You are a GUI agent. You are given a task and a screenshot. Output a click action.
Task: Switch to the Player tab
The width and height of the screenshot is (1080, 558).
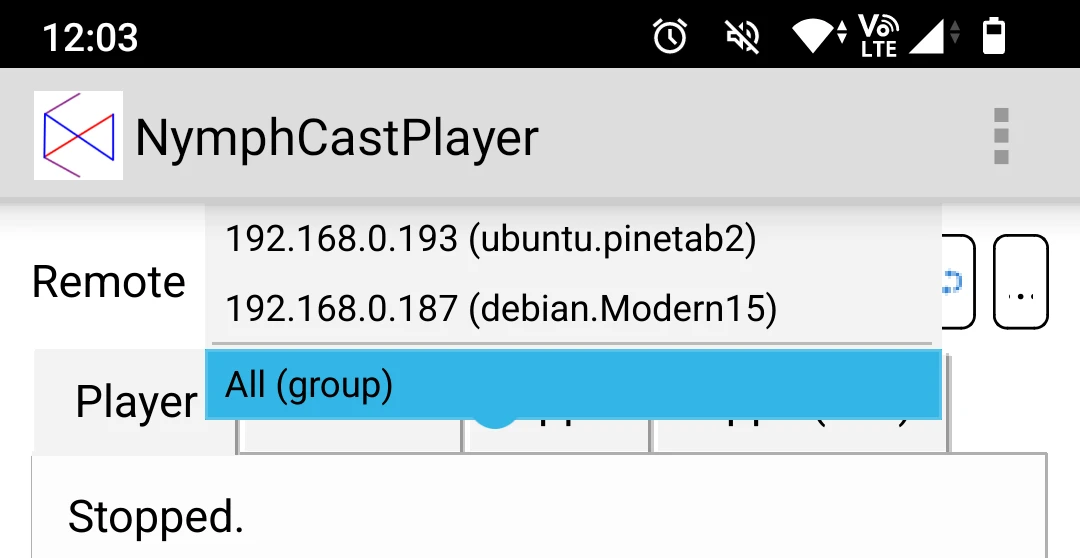(x=136, y=403)
